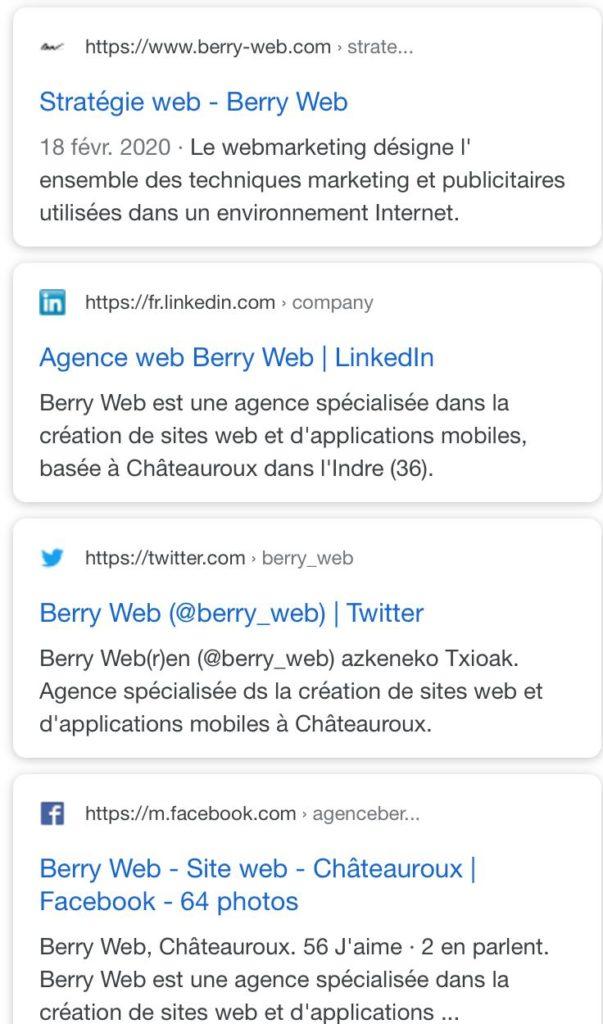Open the Berry Web Facebook page result
This screenshot has width=603, height=1024.
(257, 885)
